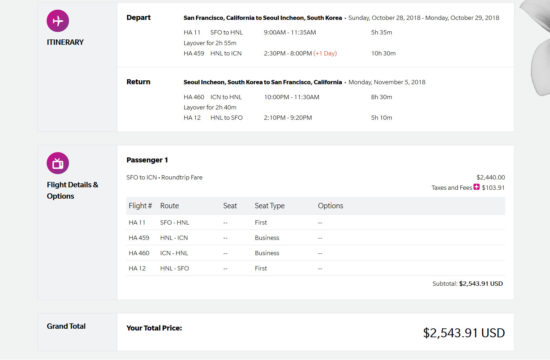Click the Subtotal amount

click(x=481, y=284)
